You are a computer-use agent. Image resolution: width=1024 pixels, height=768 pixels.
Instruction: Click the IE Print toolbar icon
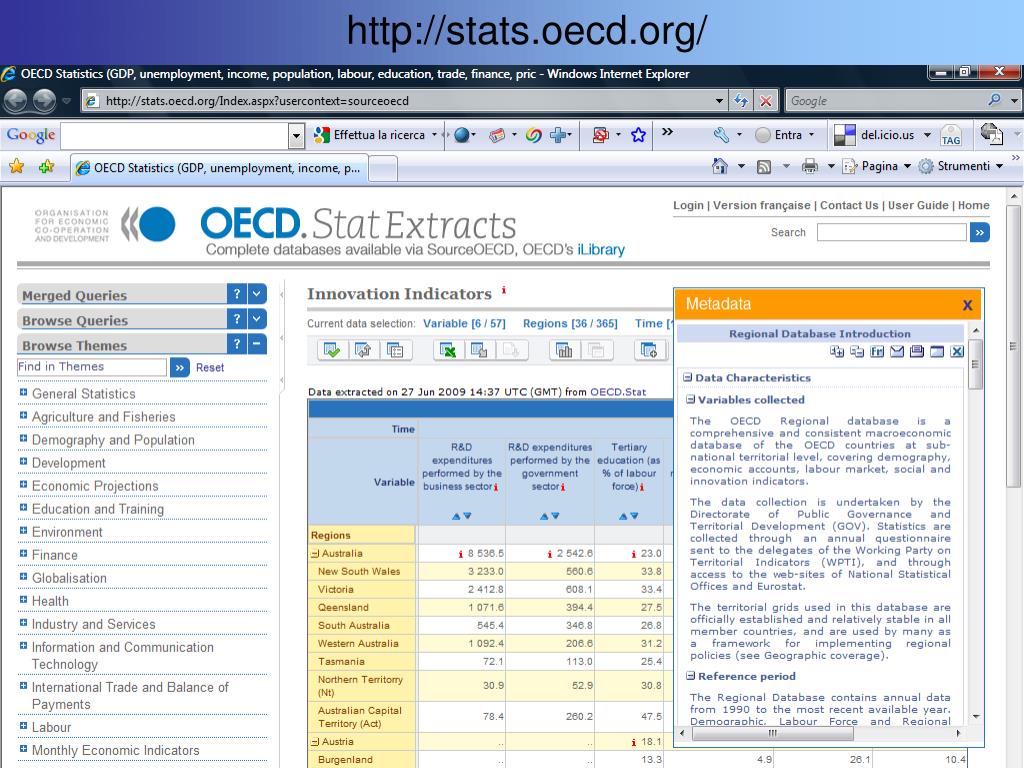(810, 167)
